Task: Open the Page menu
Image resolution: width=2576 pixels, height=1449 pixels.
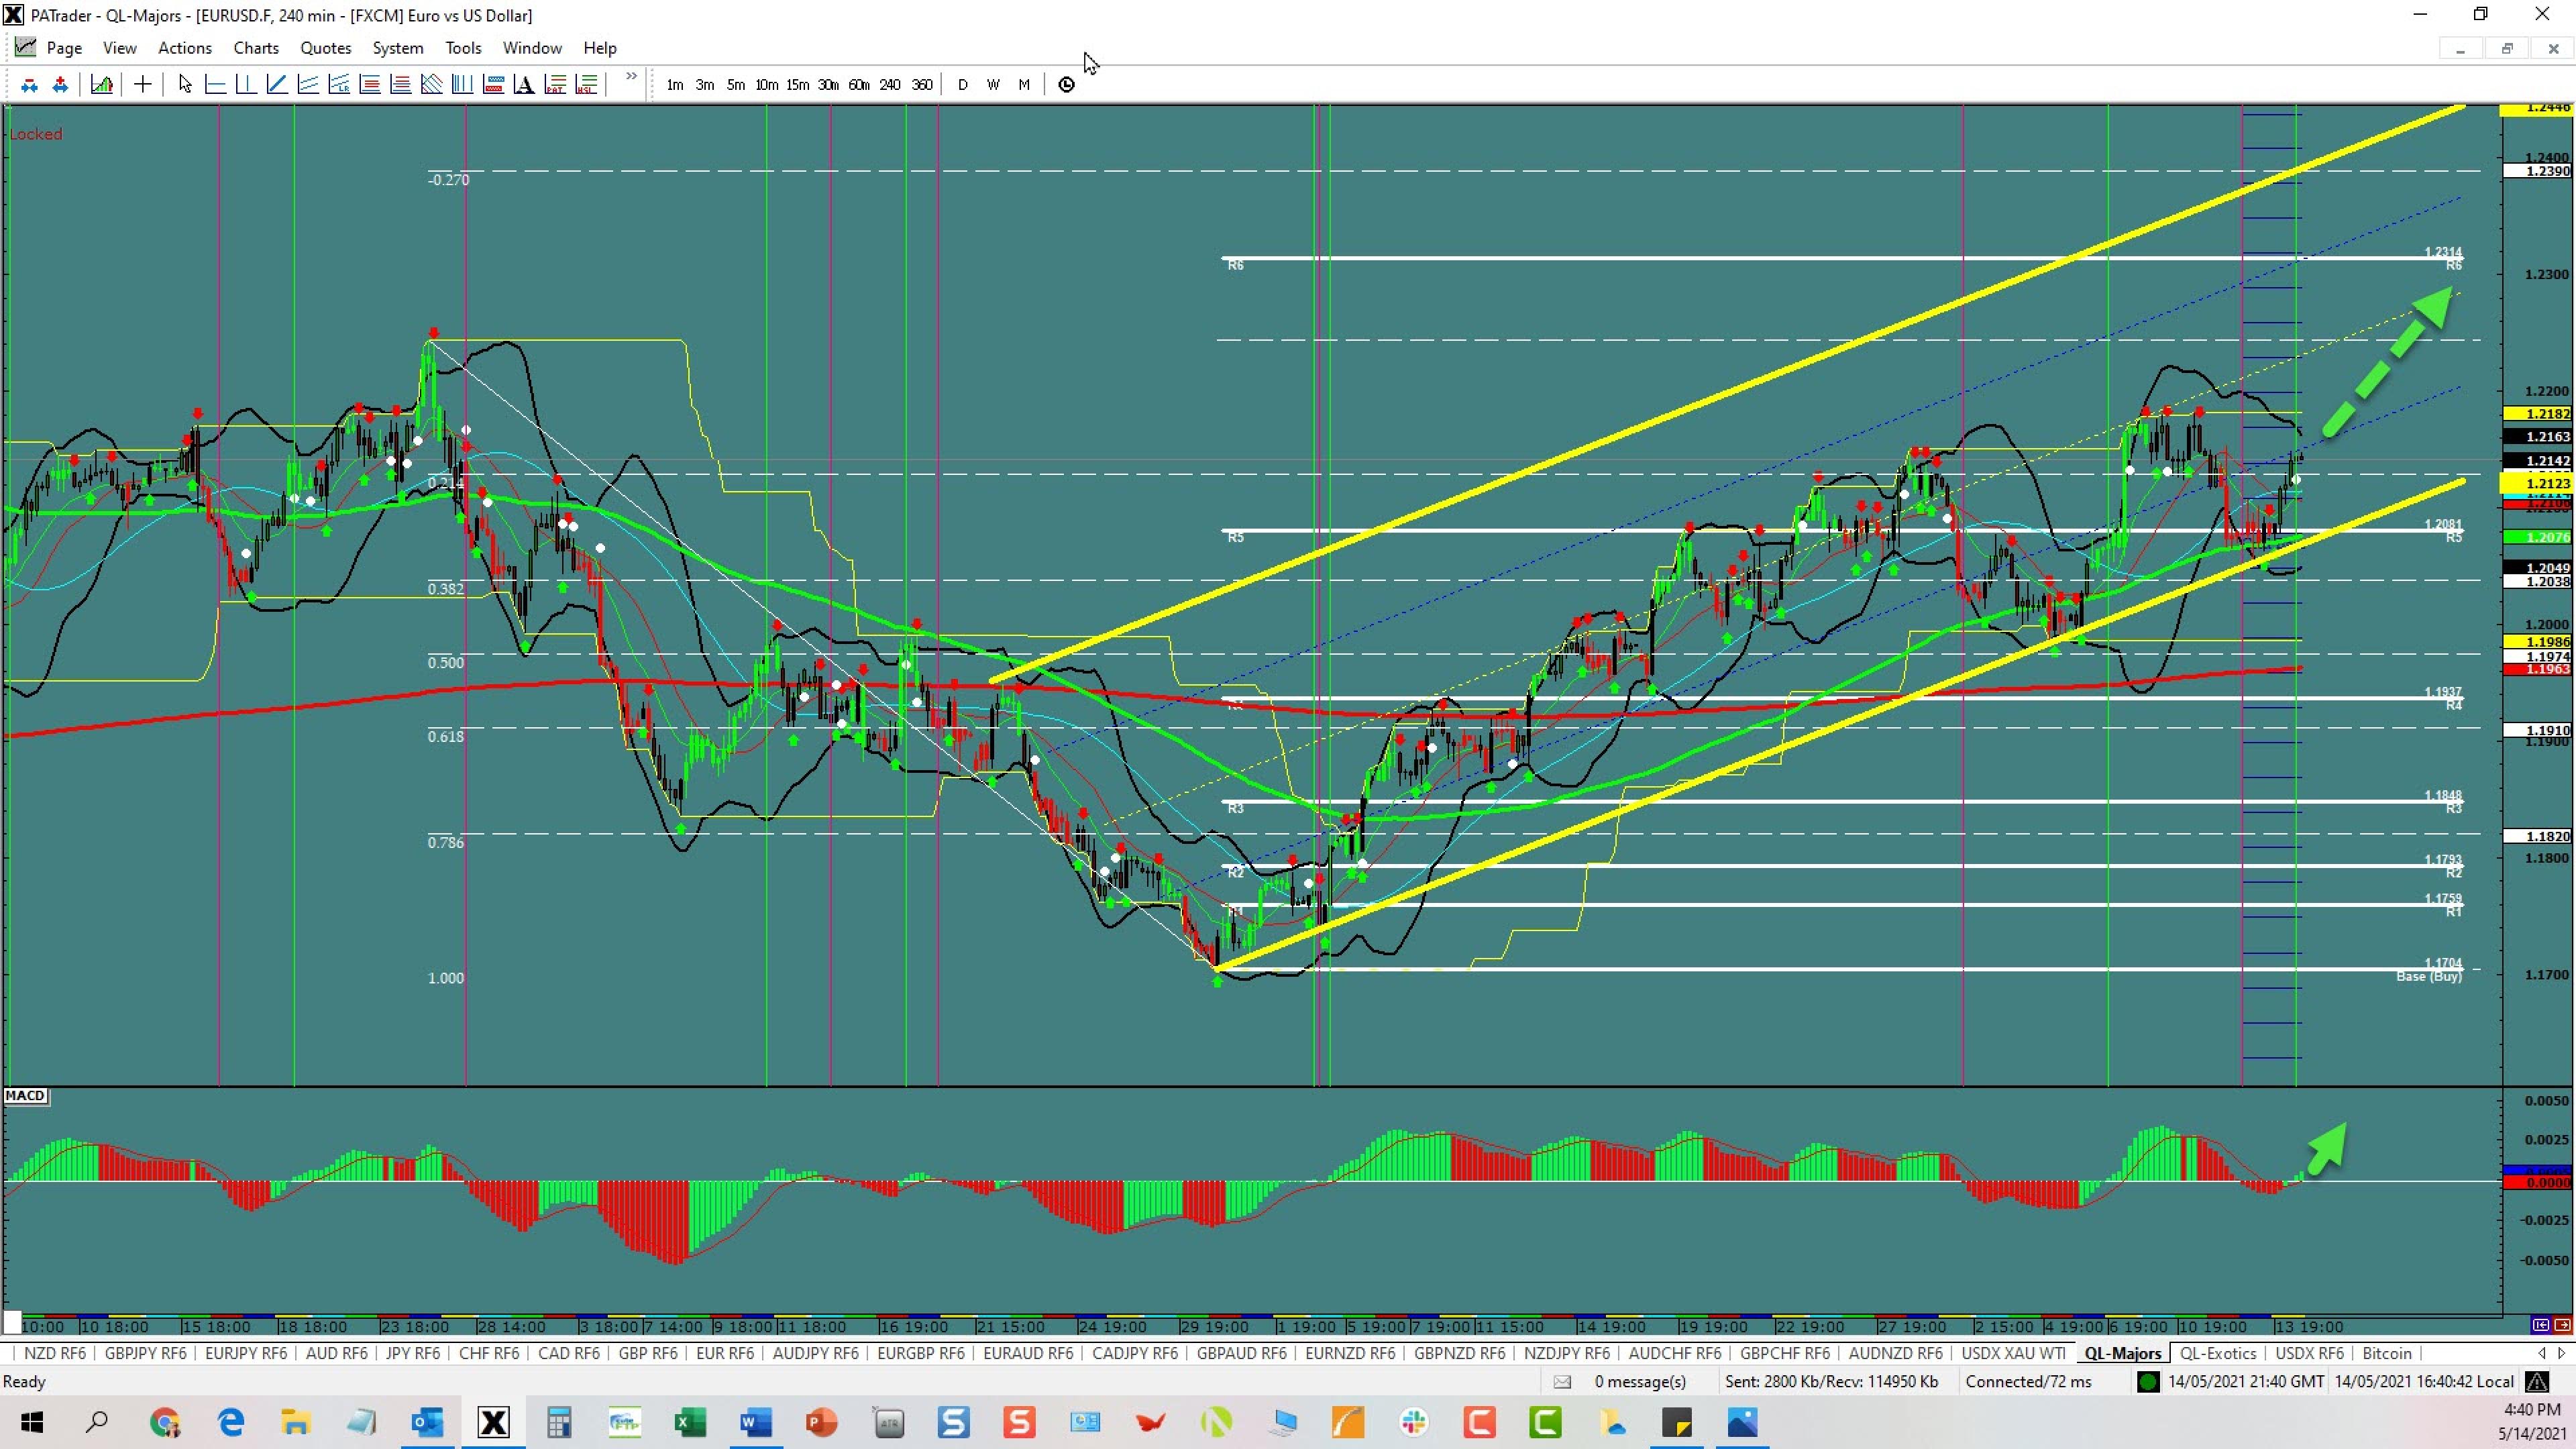Action: coord(64,48)
